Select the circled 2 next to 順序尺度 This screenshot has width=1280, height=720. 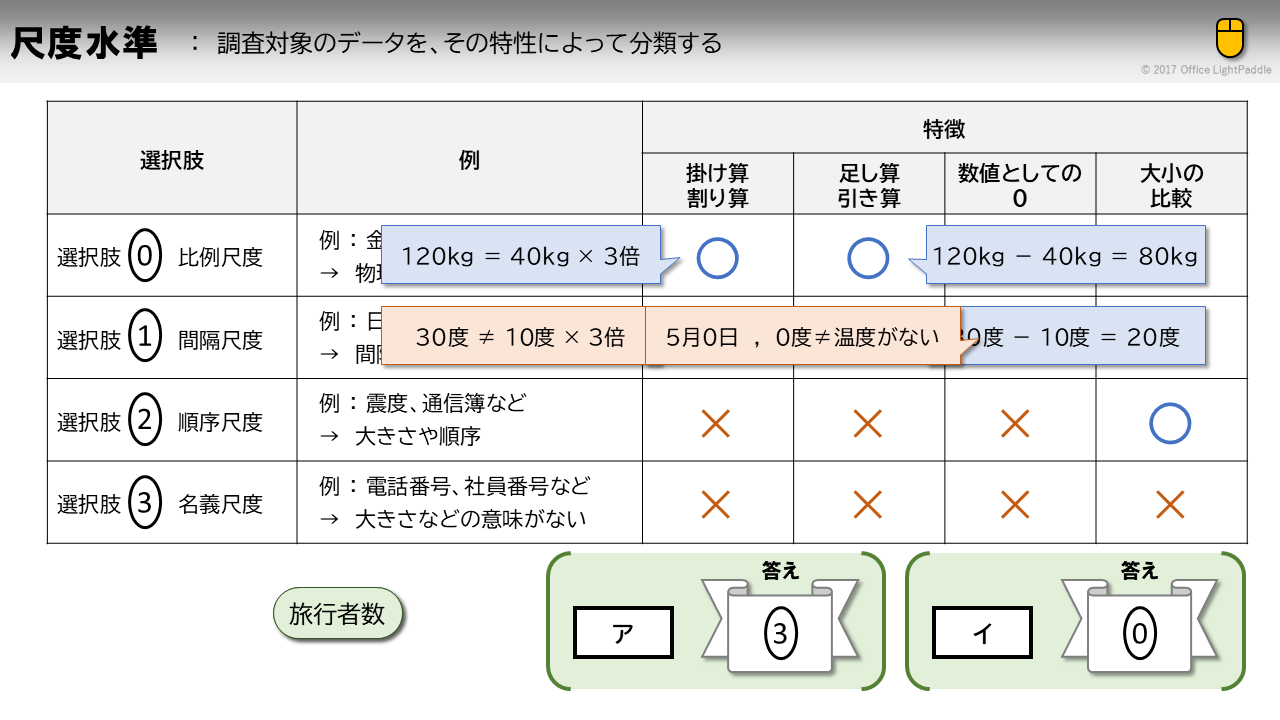tap(145, 422)
